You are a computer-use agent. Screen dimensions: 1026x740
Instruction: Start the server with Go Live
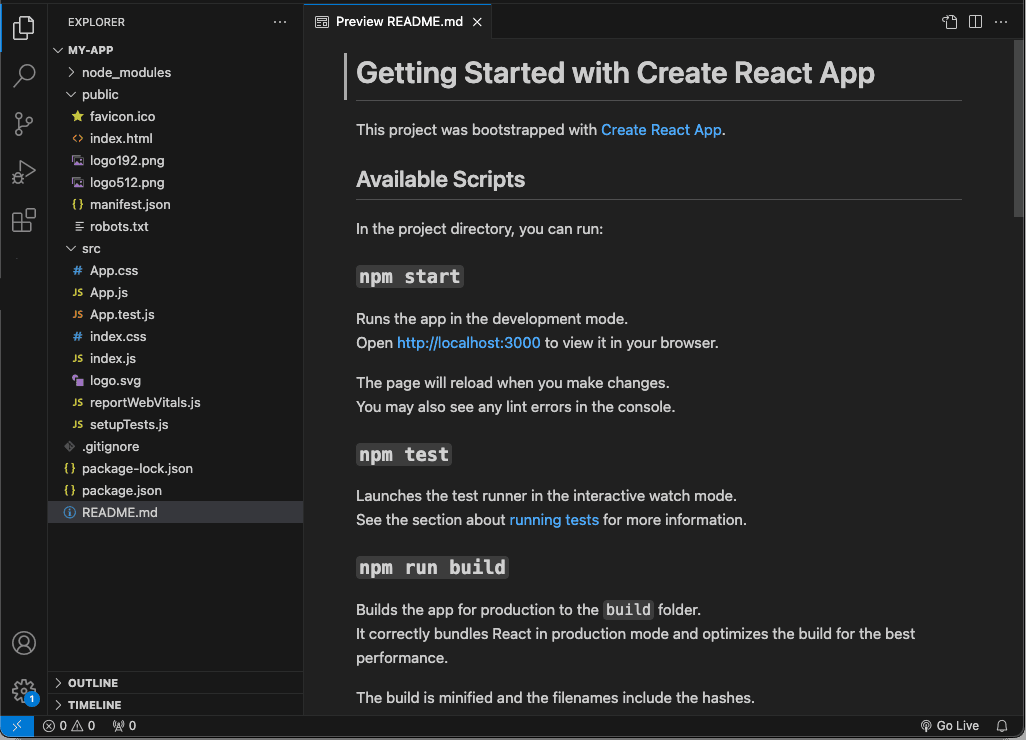coord(948,725)
